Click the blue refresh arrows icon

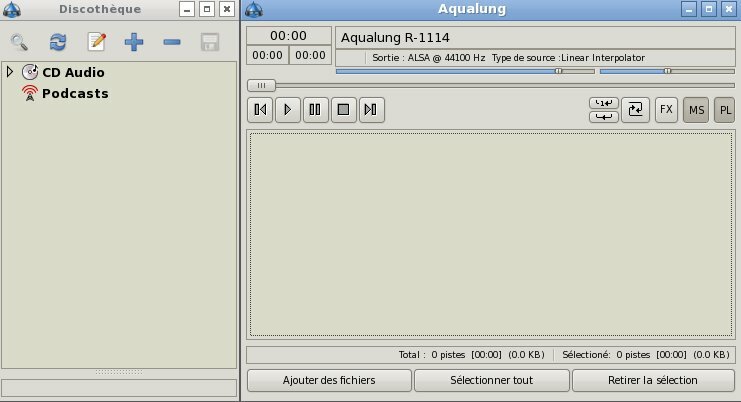point(58,42)
